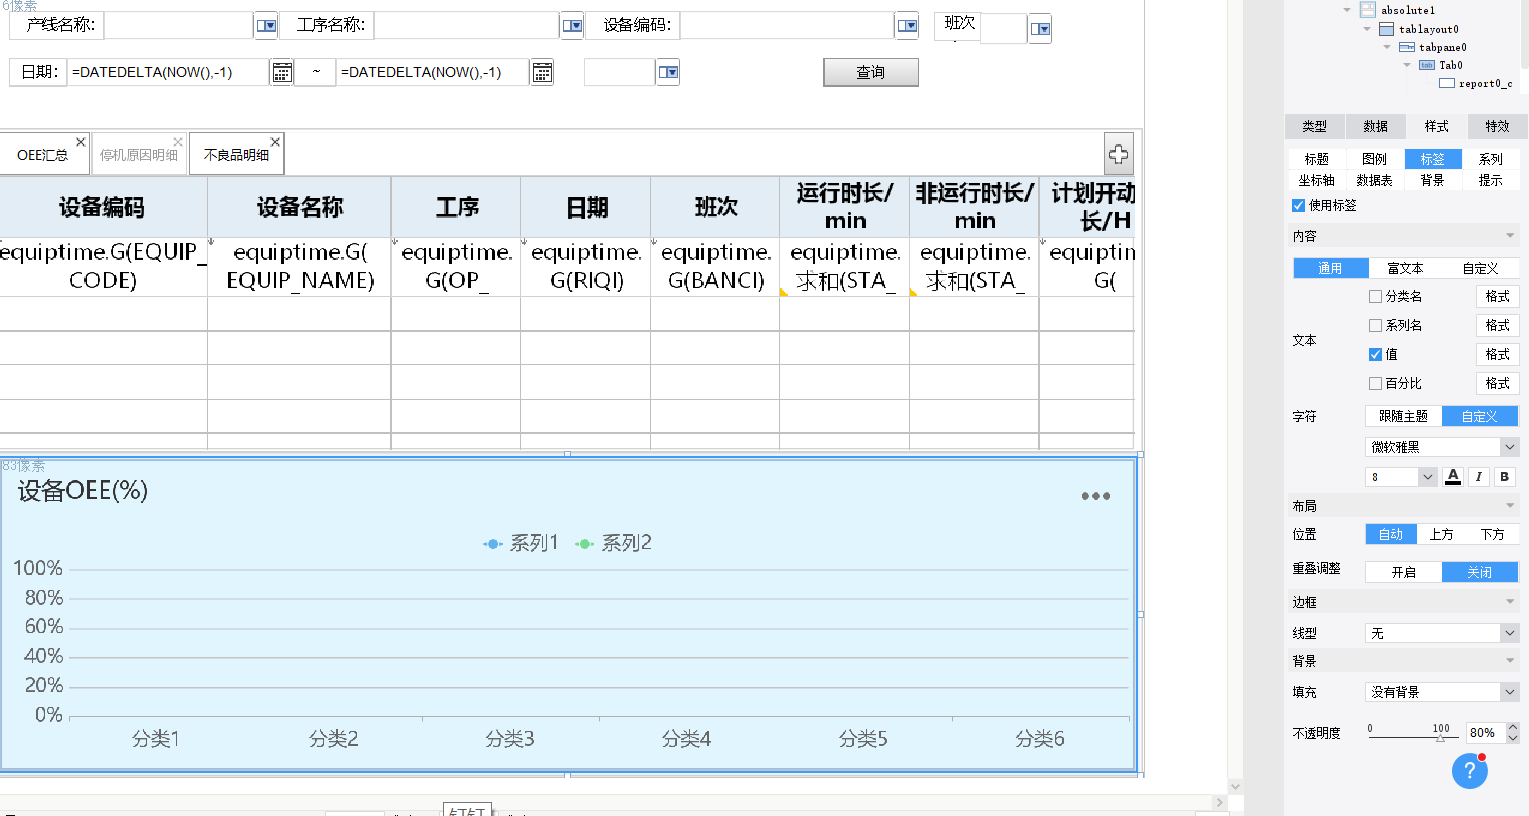Screen dimensions: 1529x816
Task: Click 格式 button beside 值
Action: (1497, 354)
